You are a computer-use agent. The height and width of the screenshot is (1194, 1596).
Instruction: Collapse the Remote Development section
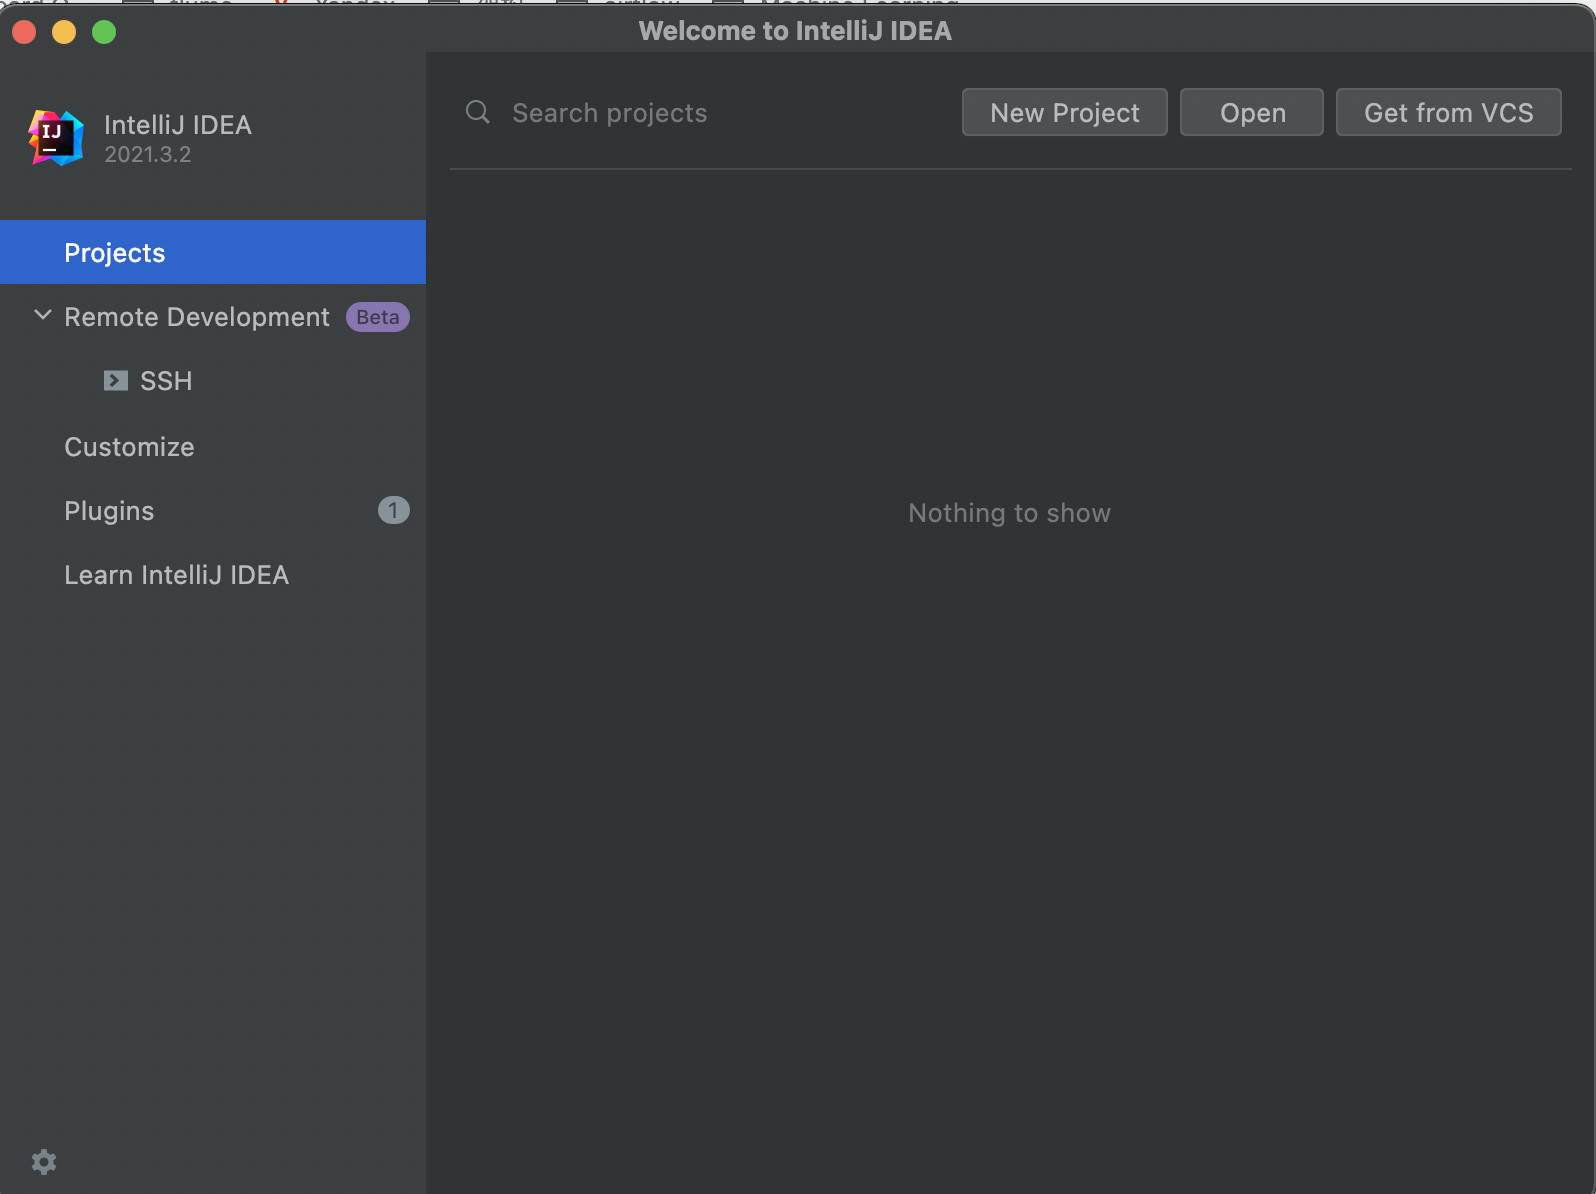pyautogui.click(x=43, y=315)
